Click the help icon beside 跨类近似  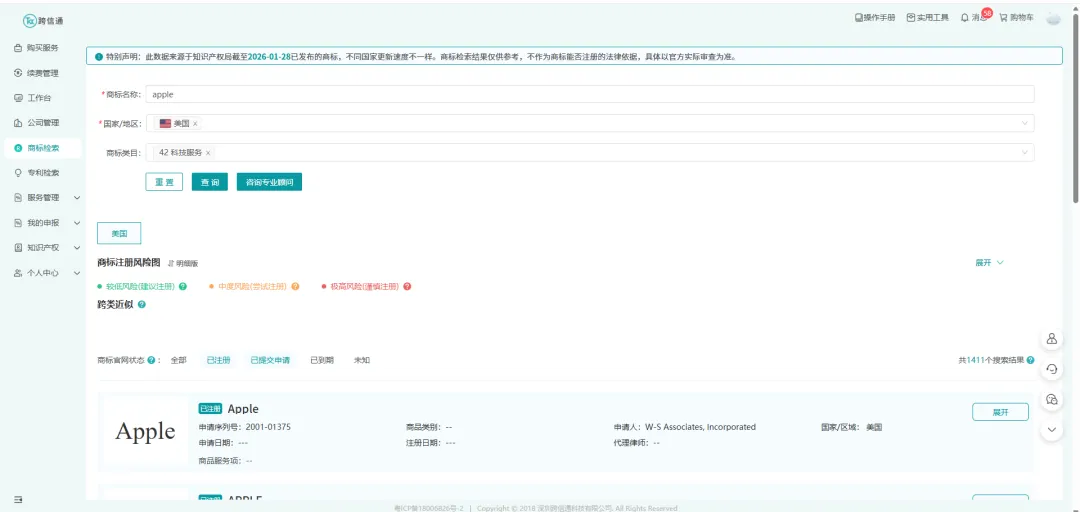[142, 304]
